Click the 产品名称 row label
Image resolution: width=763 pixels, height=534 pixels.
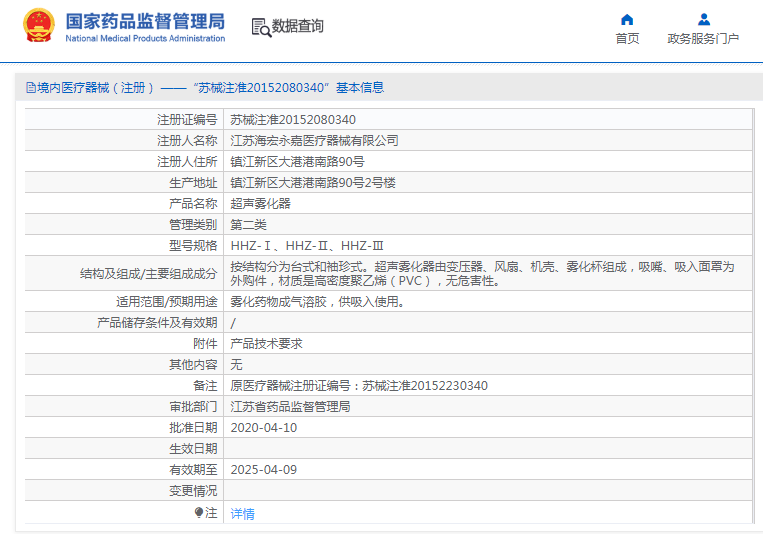click(x=193, y=203)
